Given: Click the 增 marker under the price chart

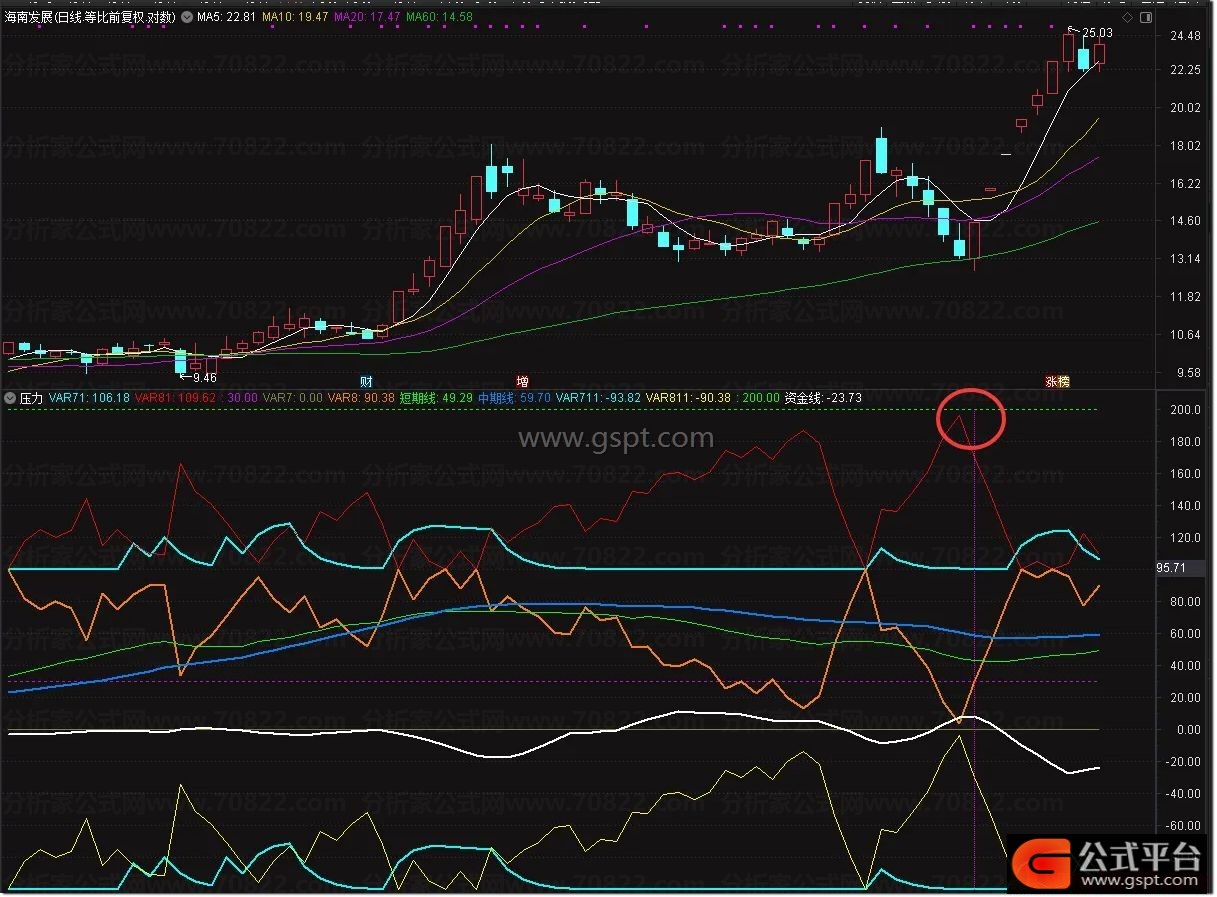Looking at the screenshot, I should 522,381.
